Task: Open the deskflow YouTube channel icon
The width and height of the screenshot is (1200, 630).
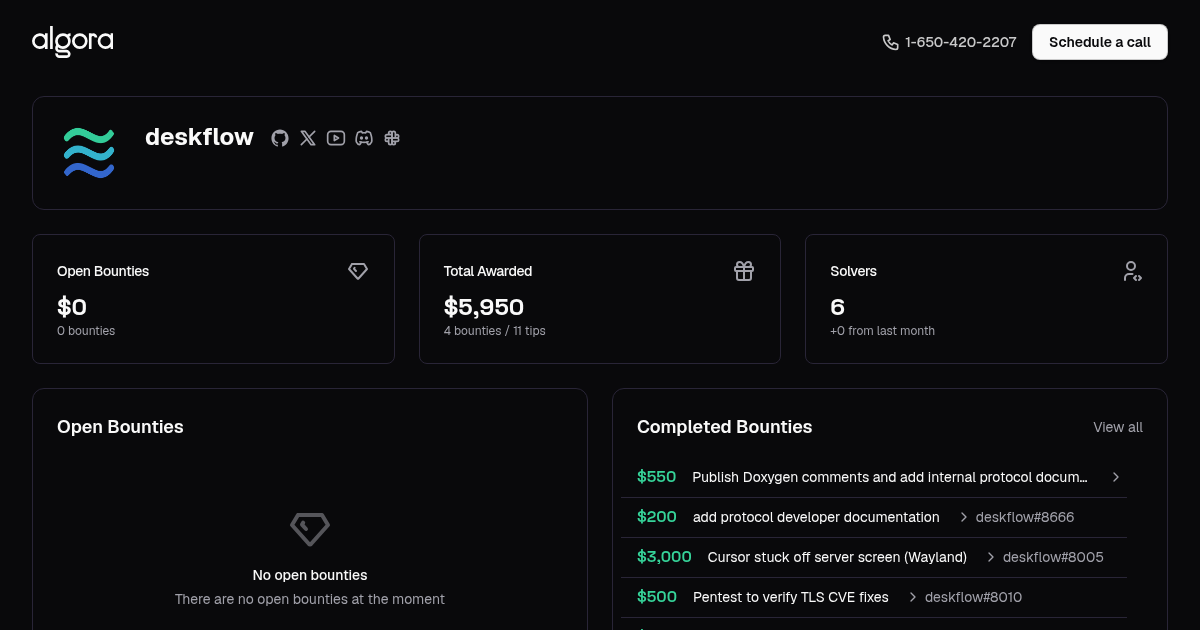Action: [x=336, y=138]
